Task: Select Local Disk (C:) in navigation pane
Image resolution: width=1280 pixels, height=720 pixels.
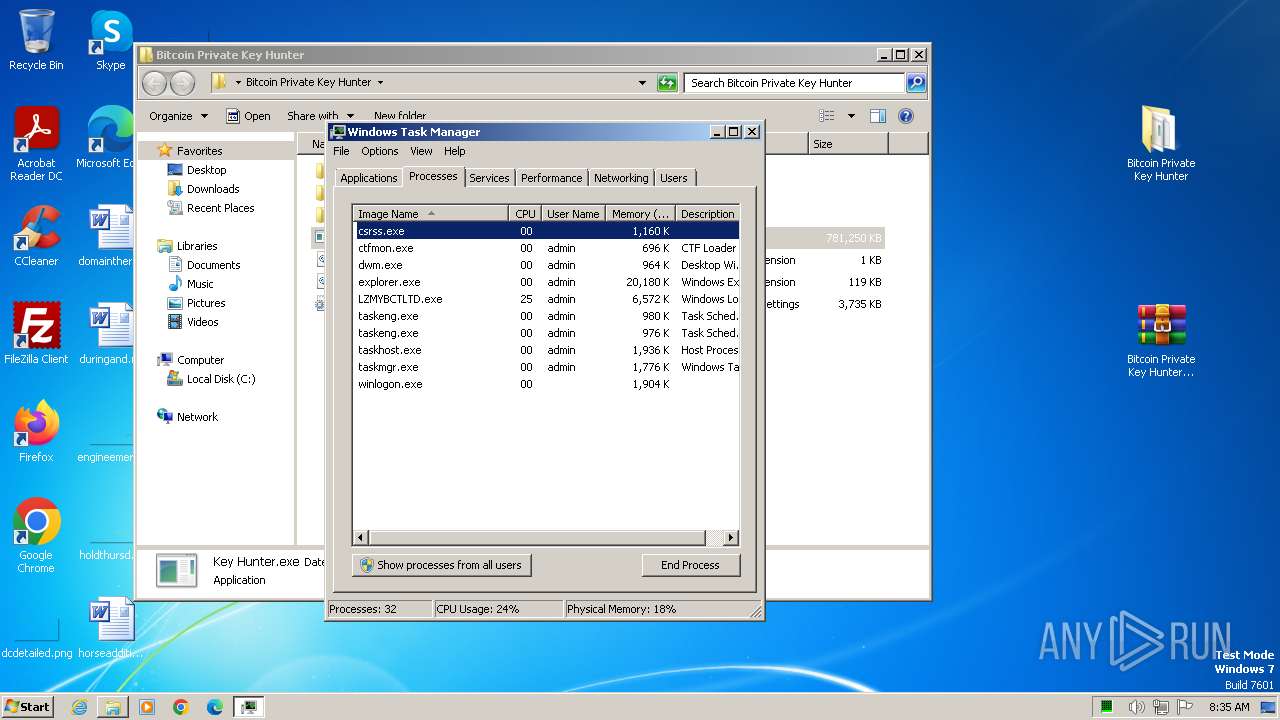Action: point(221,379)
